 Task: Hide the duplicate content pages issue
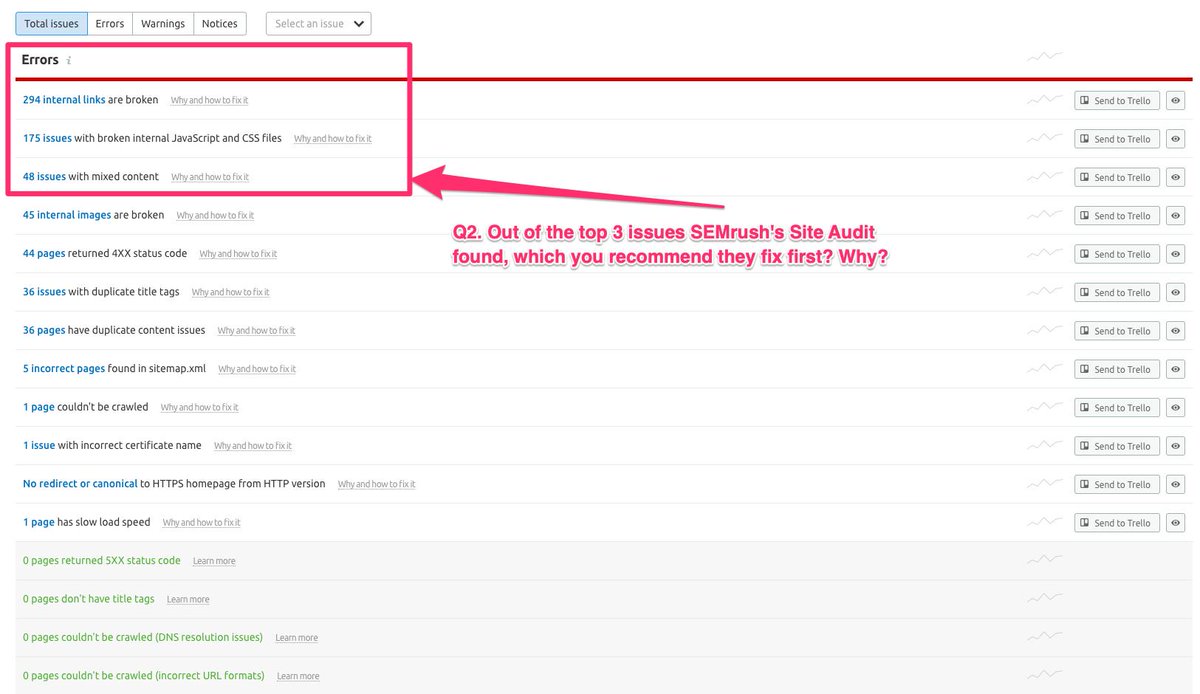1176,330
